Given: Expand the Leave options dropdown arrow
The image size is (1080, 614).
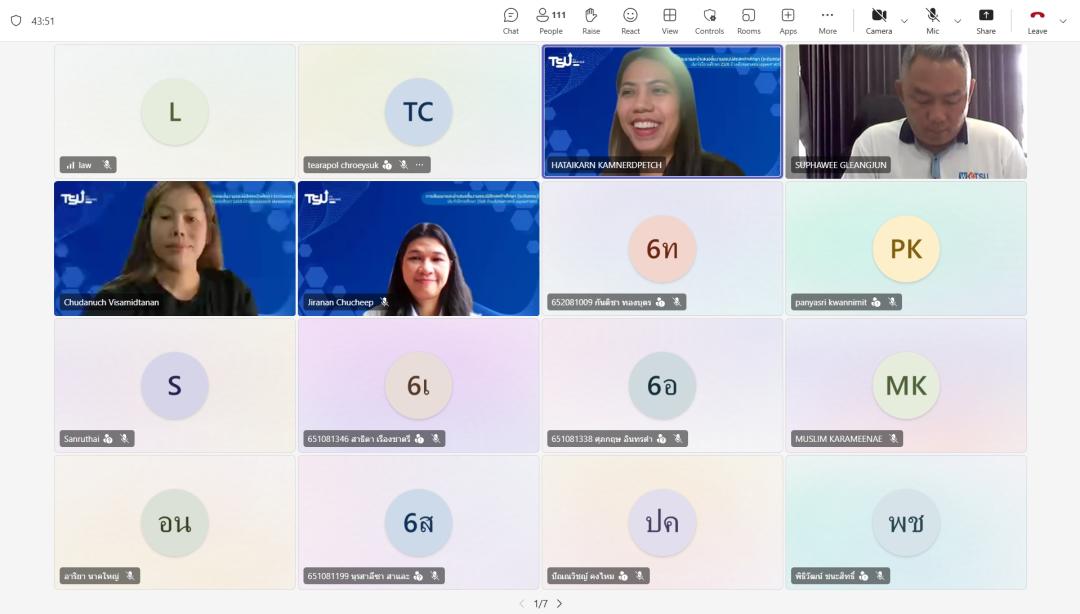Looking at the screenshot, I should coord(1062,21).
